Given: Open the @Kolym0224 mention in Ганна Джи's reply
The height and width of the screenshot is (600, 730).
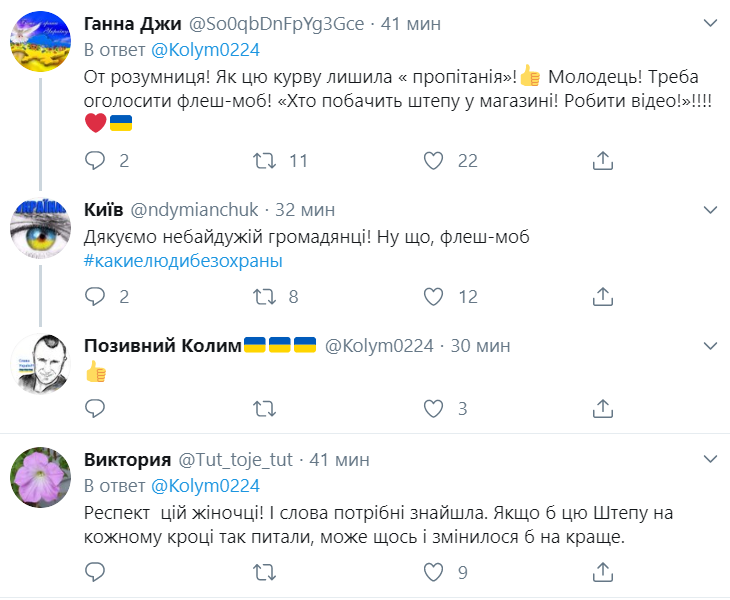Looking at the screenshot, I should [x=205, y=50].
